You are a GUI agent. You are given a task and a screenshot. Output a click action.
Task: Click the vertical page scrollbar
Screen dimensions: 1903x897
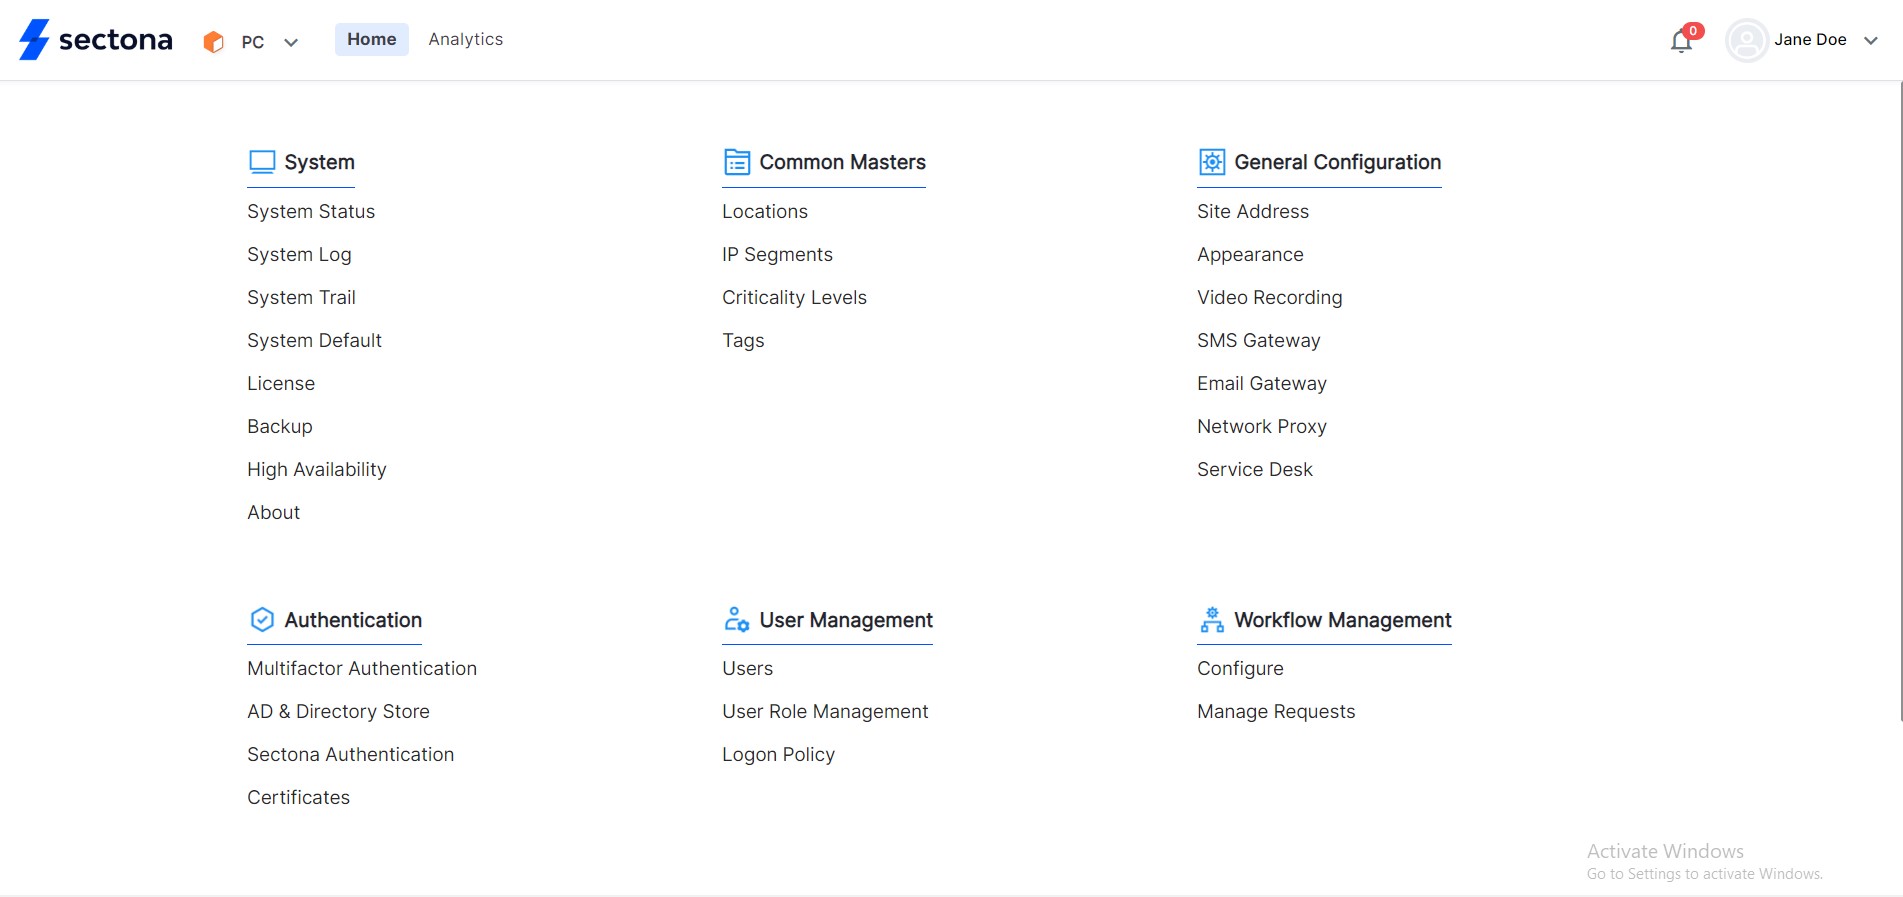point(1900,400)
